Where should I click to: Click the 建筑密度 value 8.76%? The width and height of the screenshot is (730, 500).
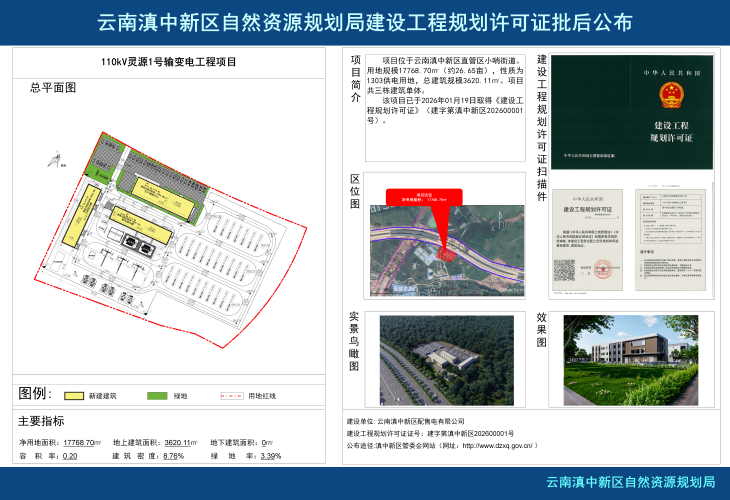[x=174, y=456]
